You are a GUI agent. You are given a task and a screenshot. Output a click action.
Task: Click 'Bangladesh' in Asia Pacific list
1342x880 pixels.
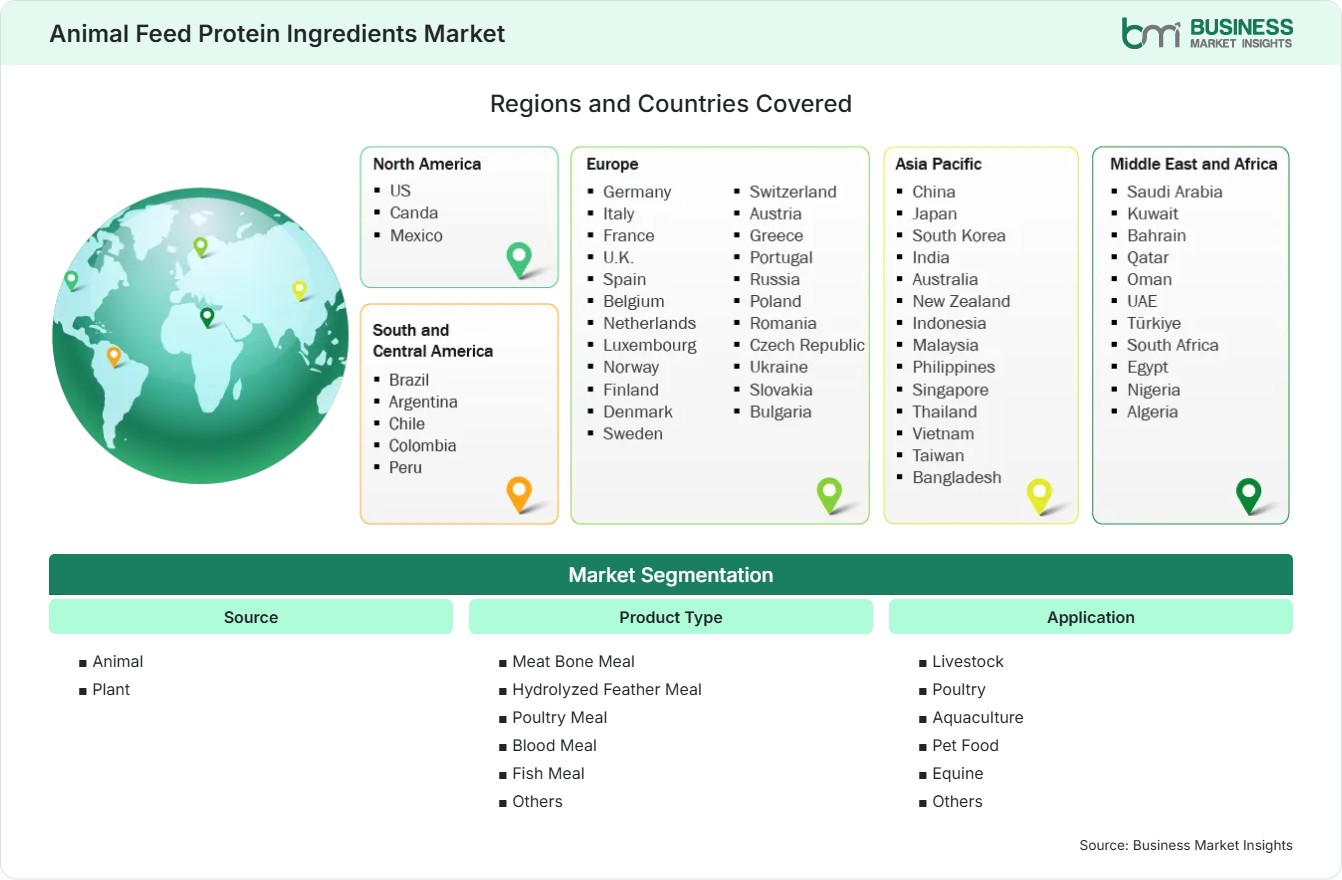957,477
